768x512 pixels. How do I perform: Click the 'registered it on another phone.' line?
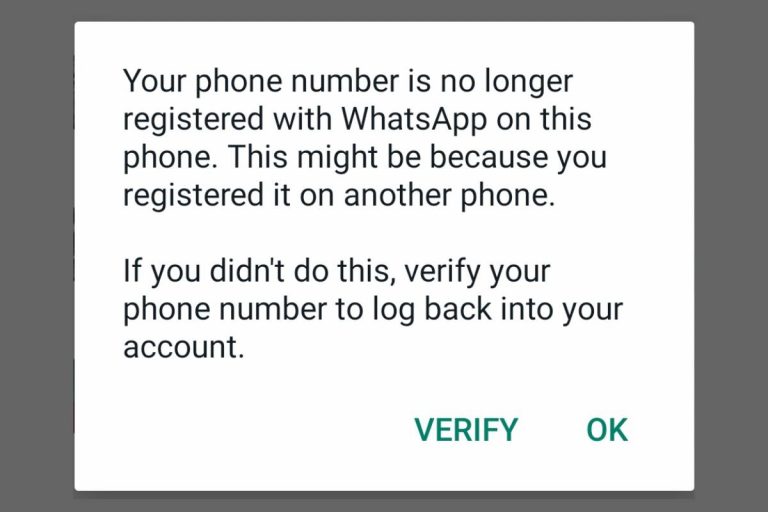(x=339, y=195)
